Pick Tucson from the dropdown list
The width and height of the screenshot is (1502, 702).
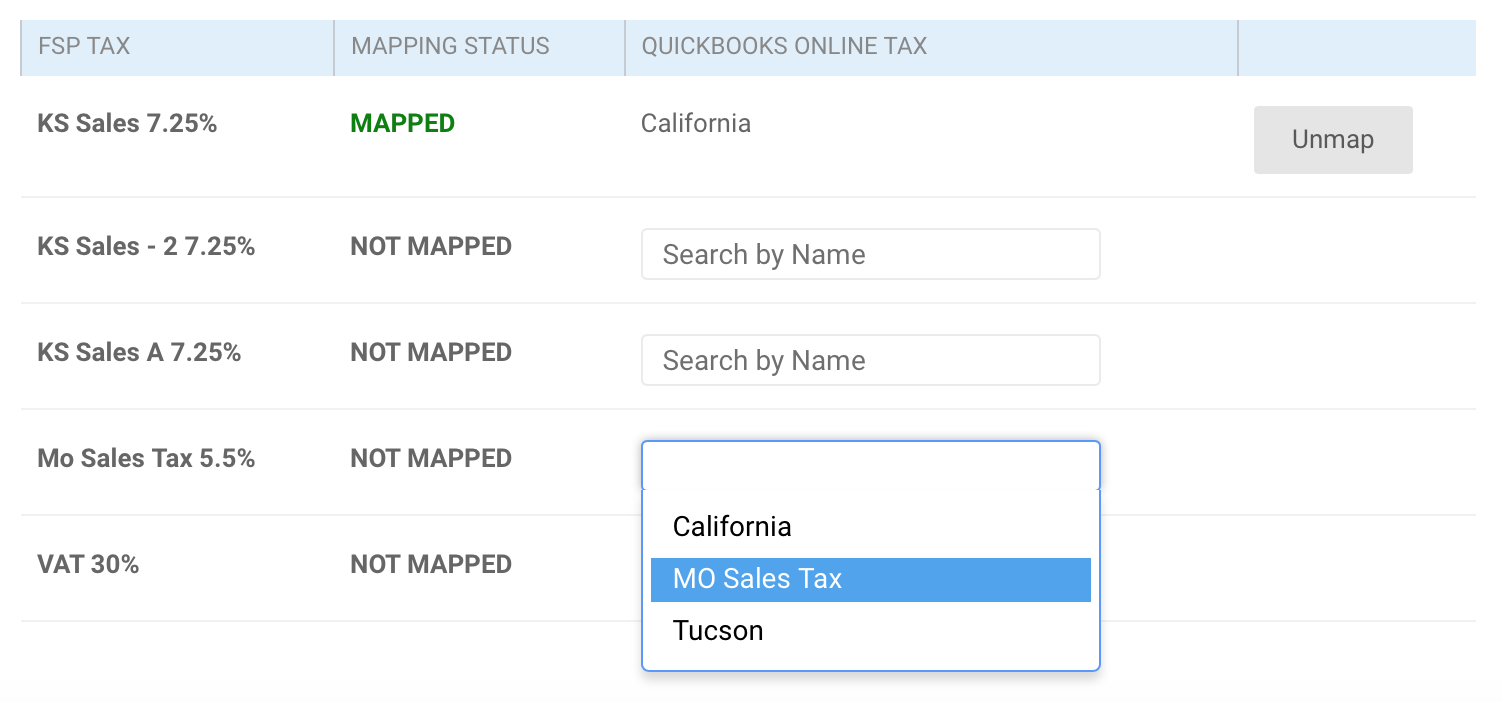870,631
